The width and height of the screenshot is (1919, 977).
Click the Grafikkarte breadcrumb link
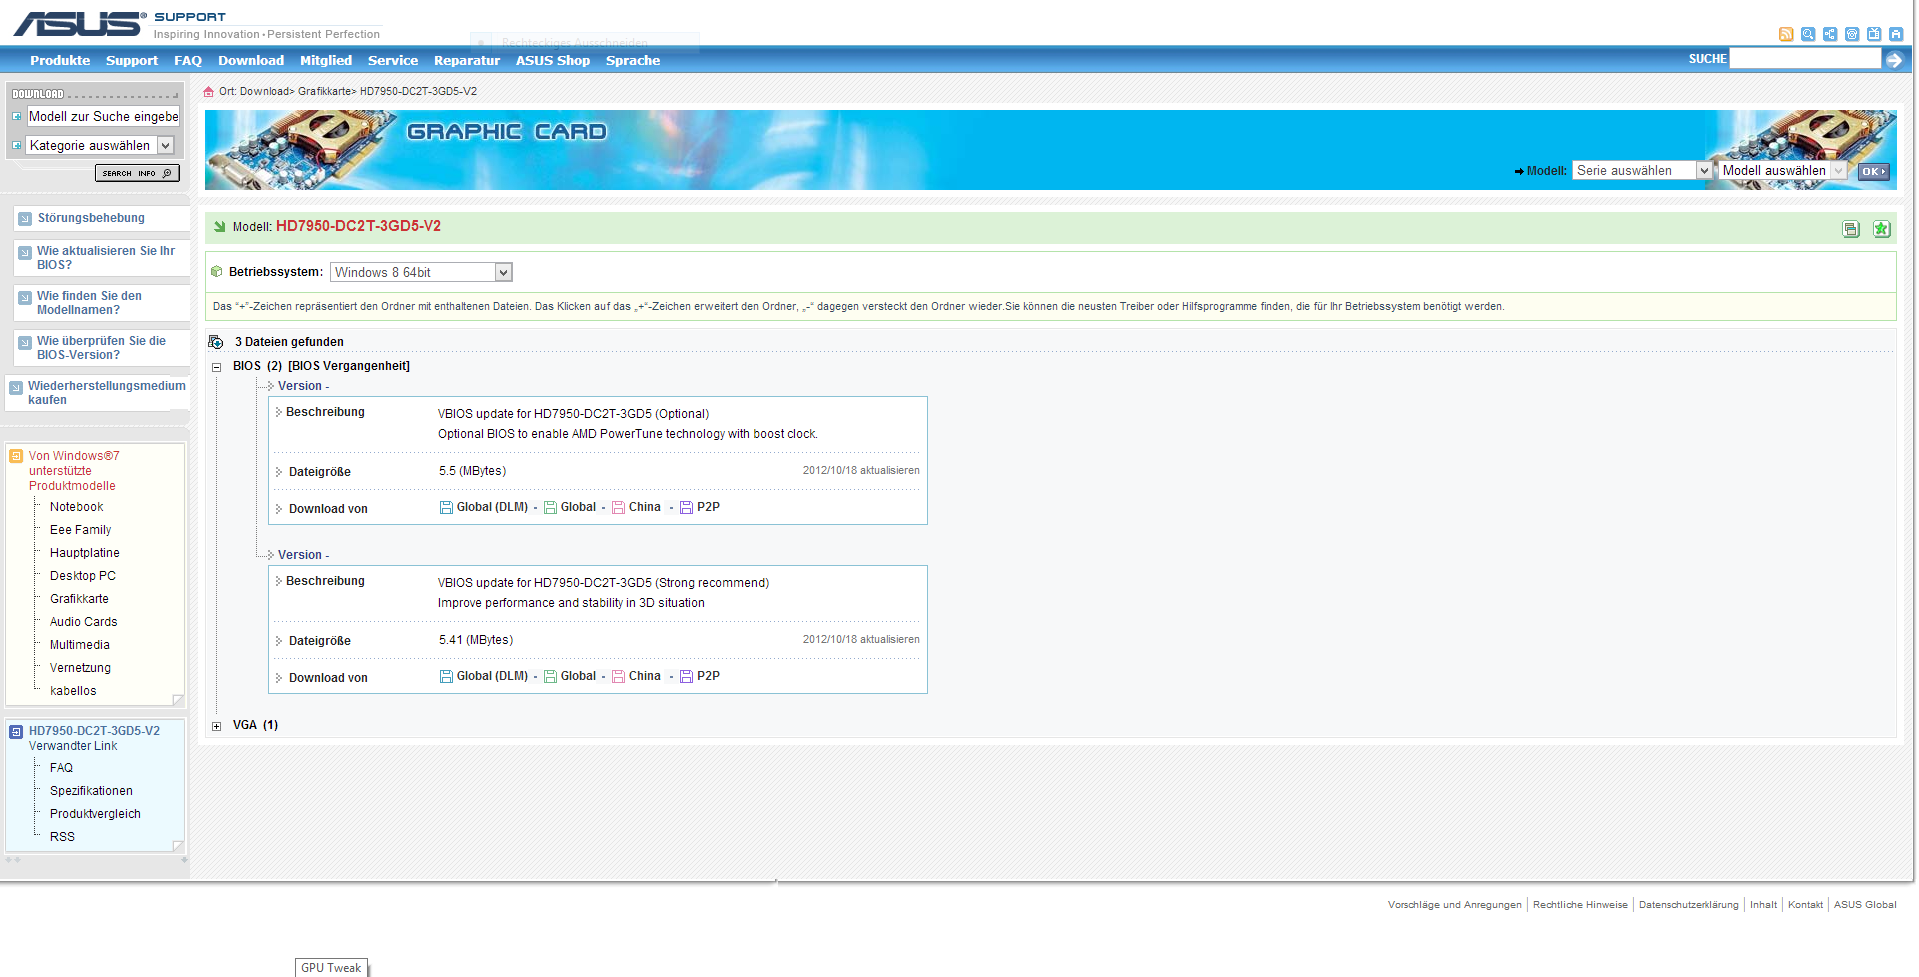(x=324, y=91)
